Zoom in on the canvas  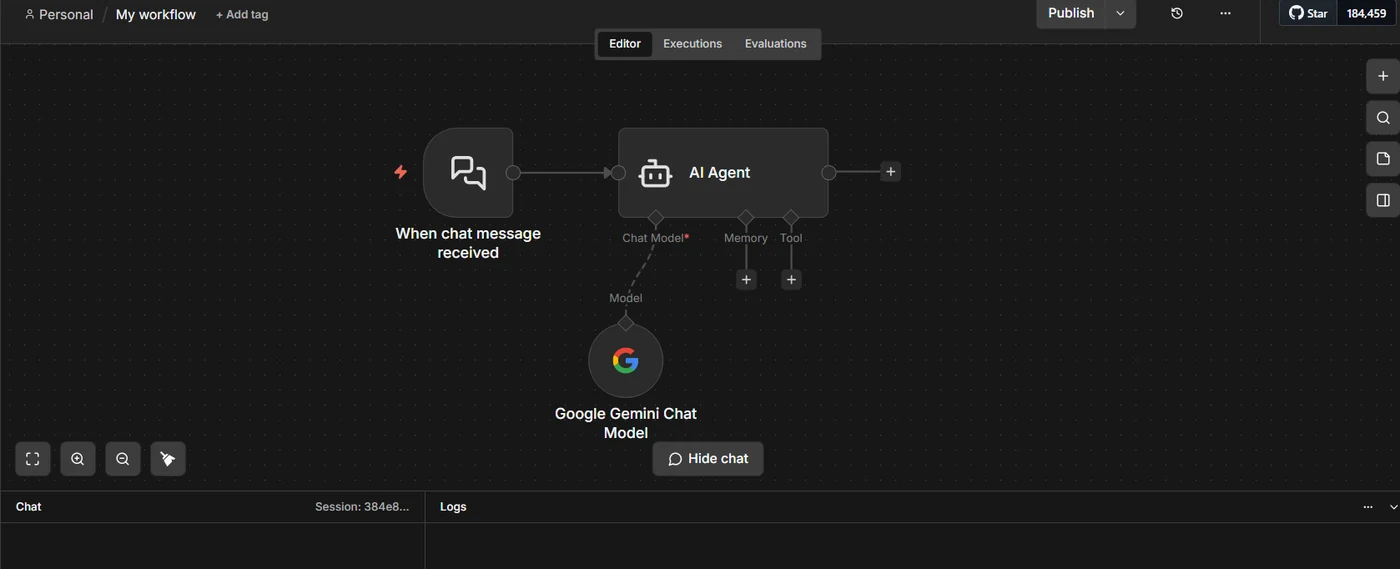[77, 459]
